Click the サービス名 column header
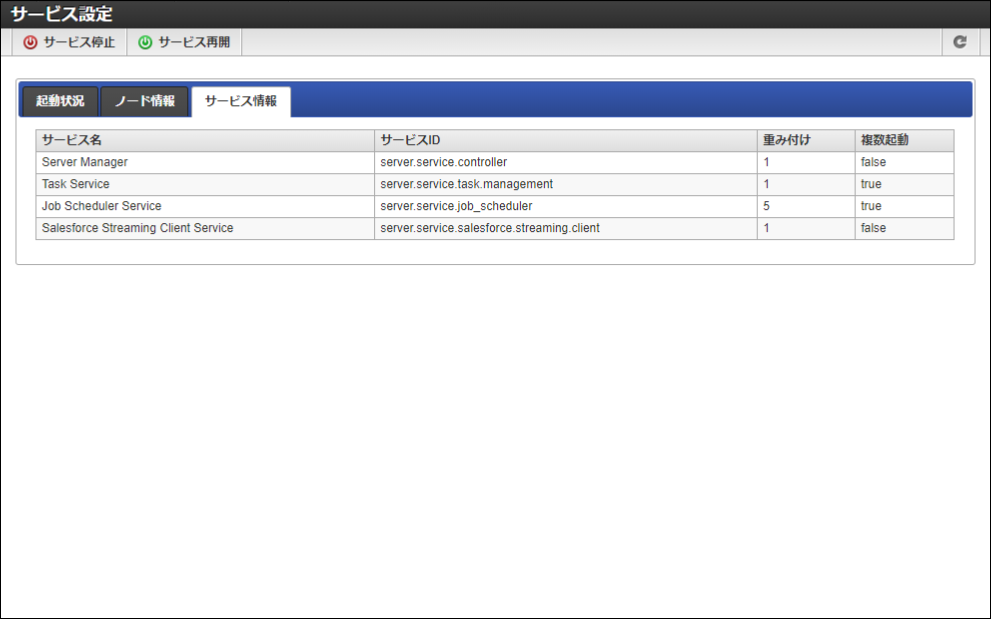Screen dimensions: 991x619 pyautogui.click(x=205, y=140)
